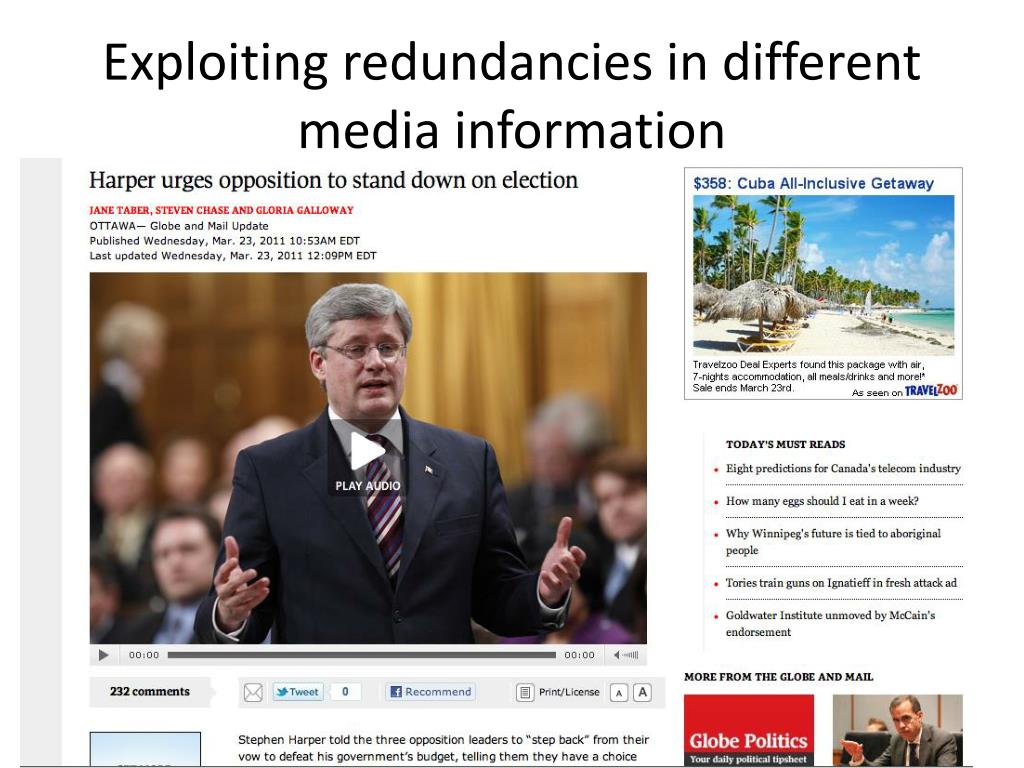Click the beach ad image
The height and width of the screenshot is (768, 1024).
(824, 275)
